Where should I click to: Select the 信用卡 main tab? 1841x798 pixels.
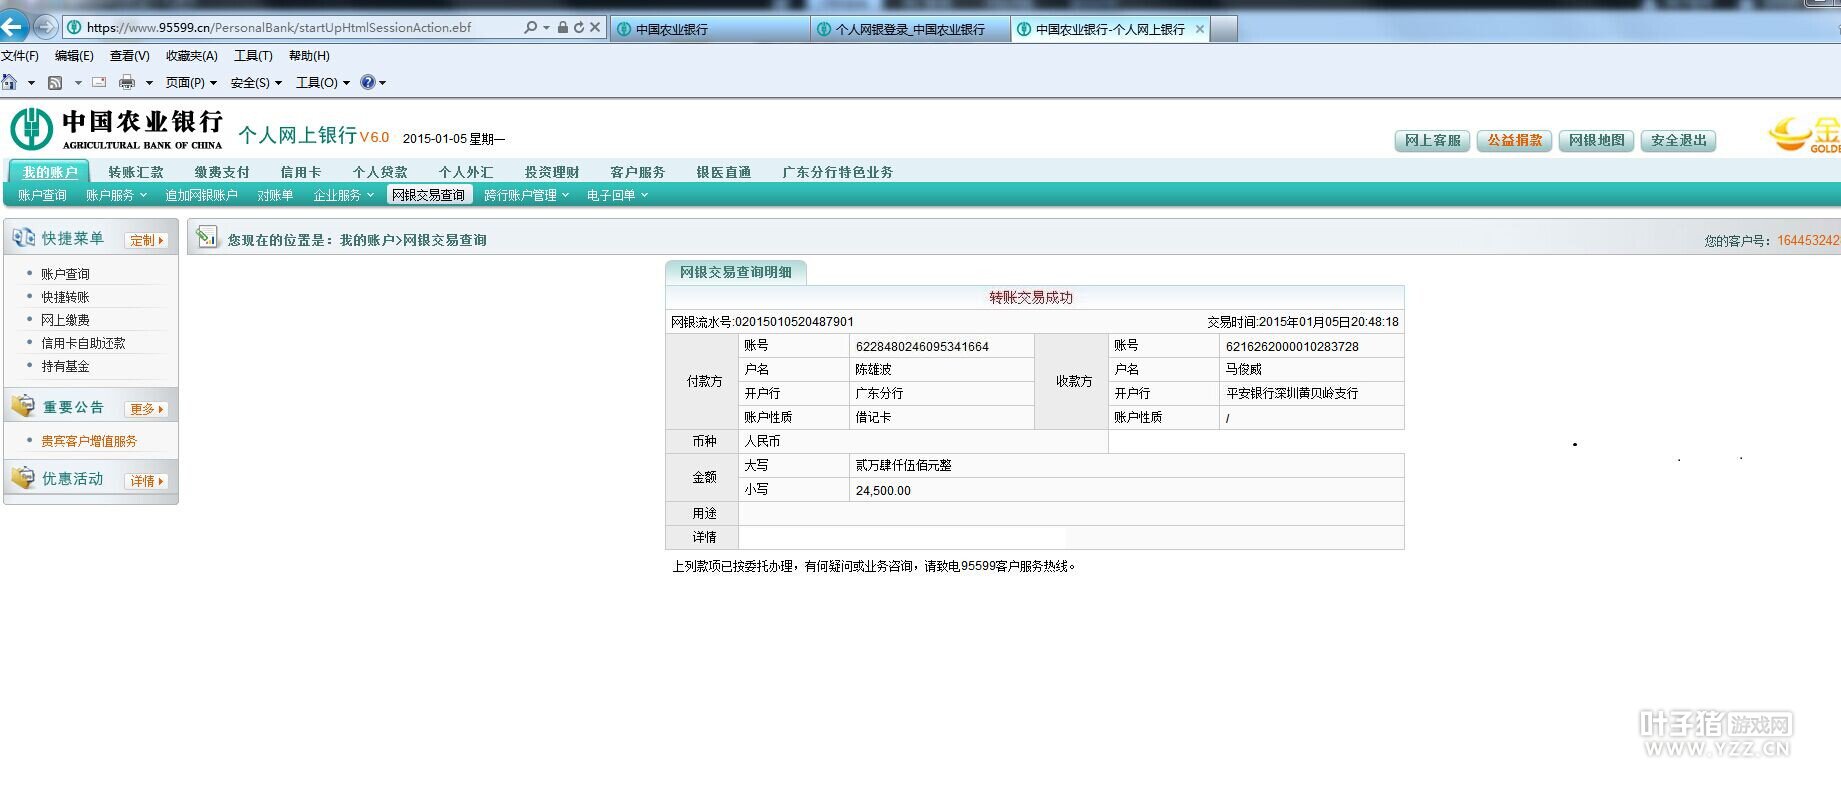(301, 172)
